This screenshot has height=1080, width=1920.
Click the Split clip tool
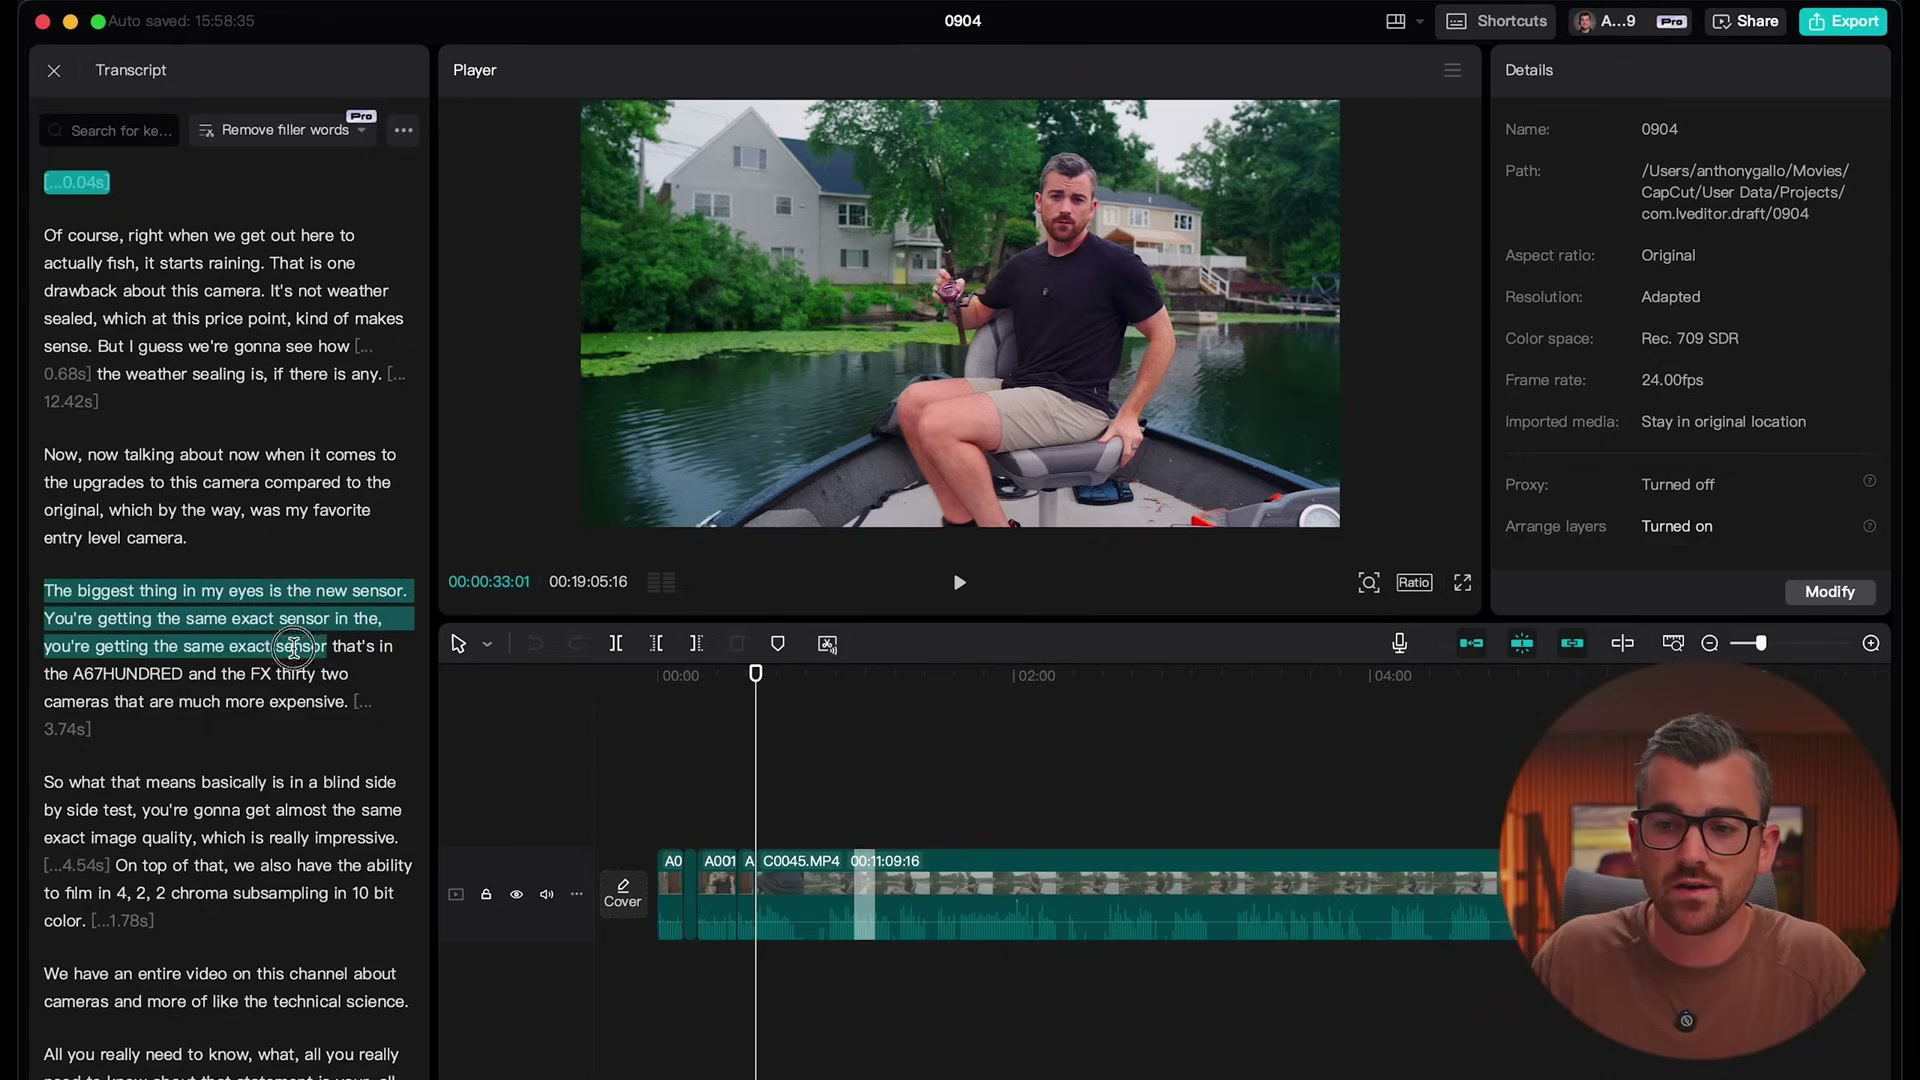(616, 644)
